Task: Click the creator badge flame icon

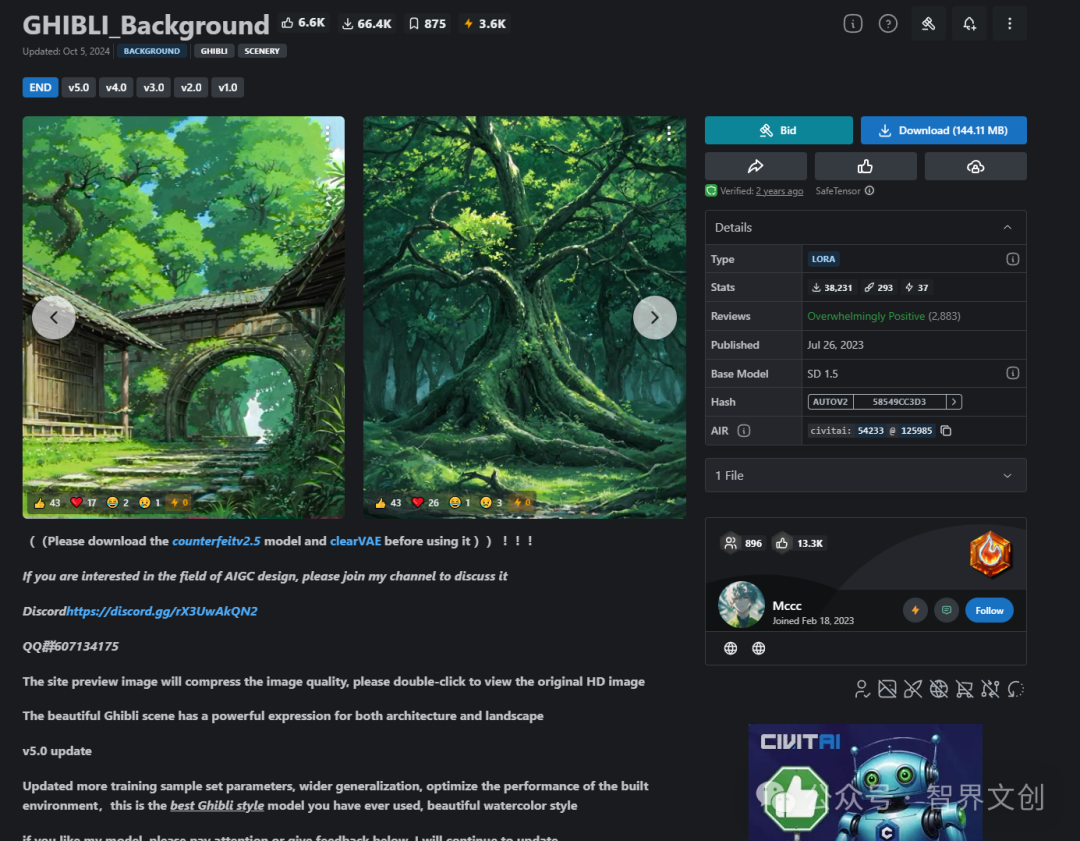Action: (x=990, y=553)
